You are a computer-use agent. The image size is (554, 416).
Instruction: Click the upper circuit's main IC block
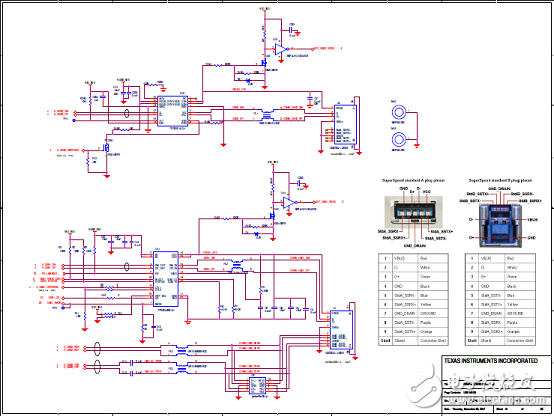pyautogui.click(x=172, y=111)
